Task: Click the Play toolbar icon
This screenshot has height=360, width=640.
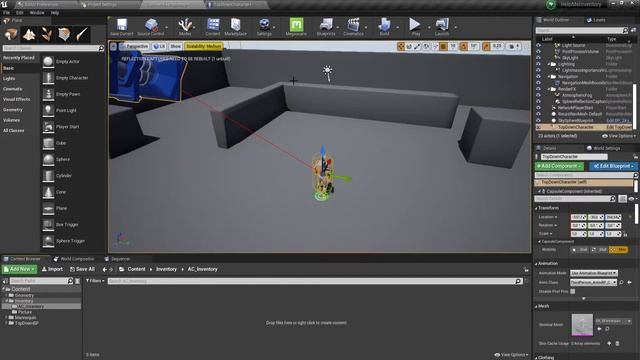Action: (415, 24)
